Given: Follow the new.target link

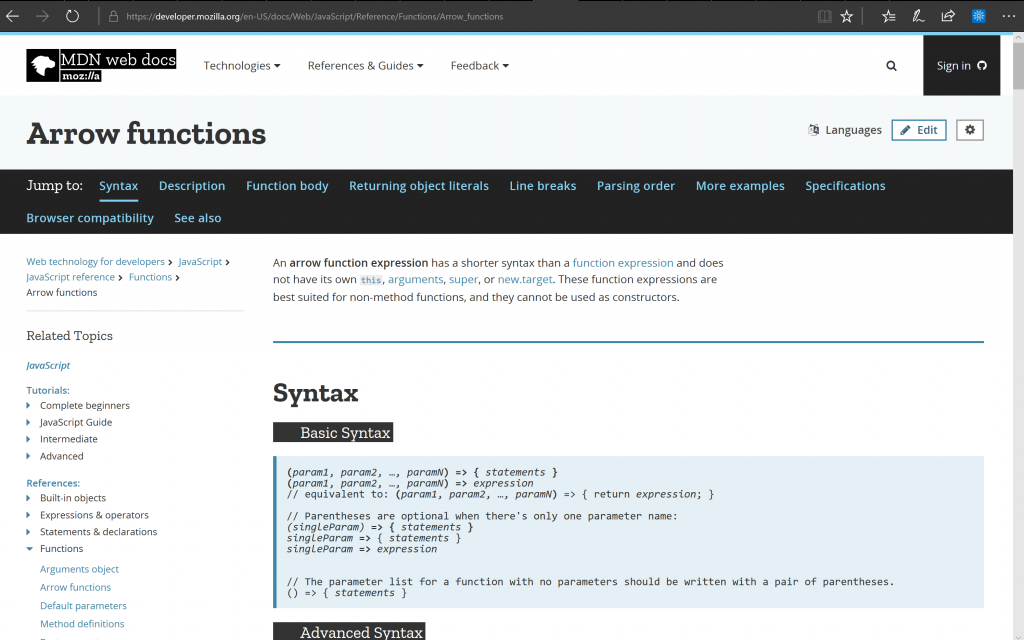Looking at the screenshot, I should pos(525,280).
